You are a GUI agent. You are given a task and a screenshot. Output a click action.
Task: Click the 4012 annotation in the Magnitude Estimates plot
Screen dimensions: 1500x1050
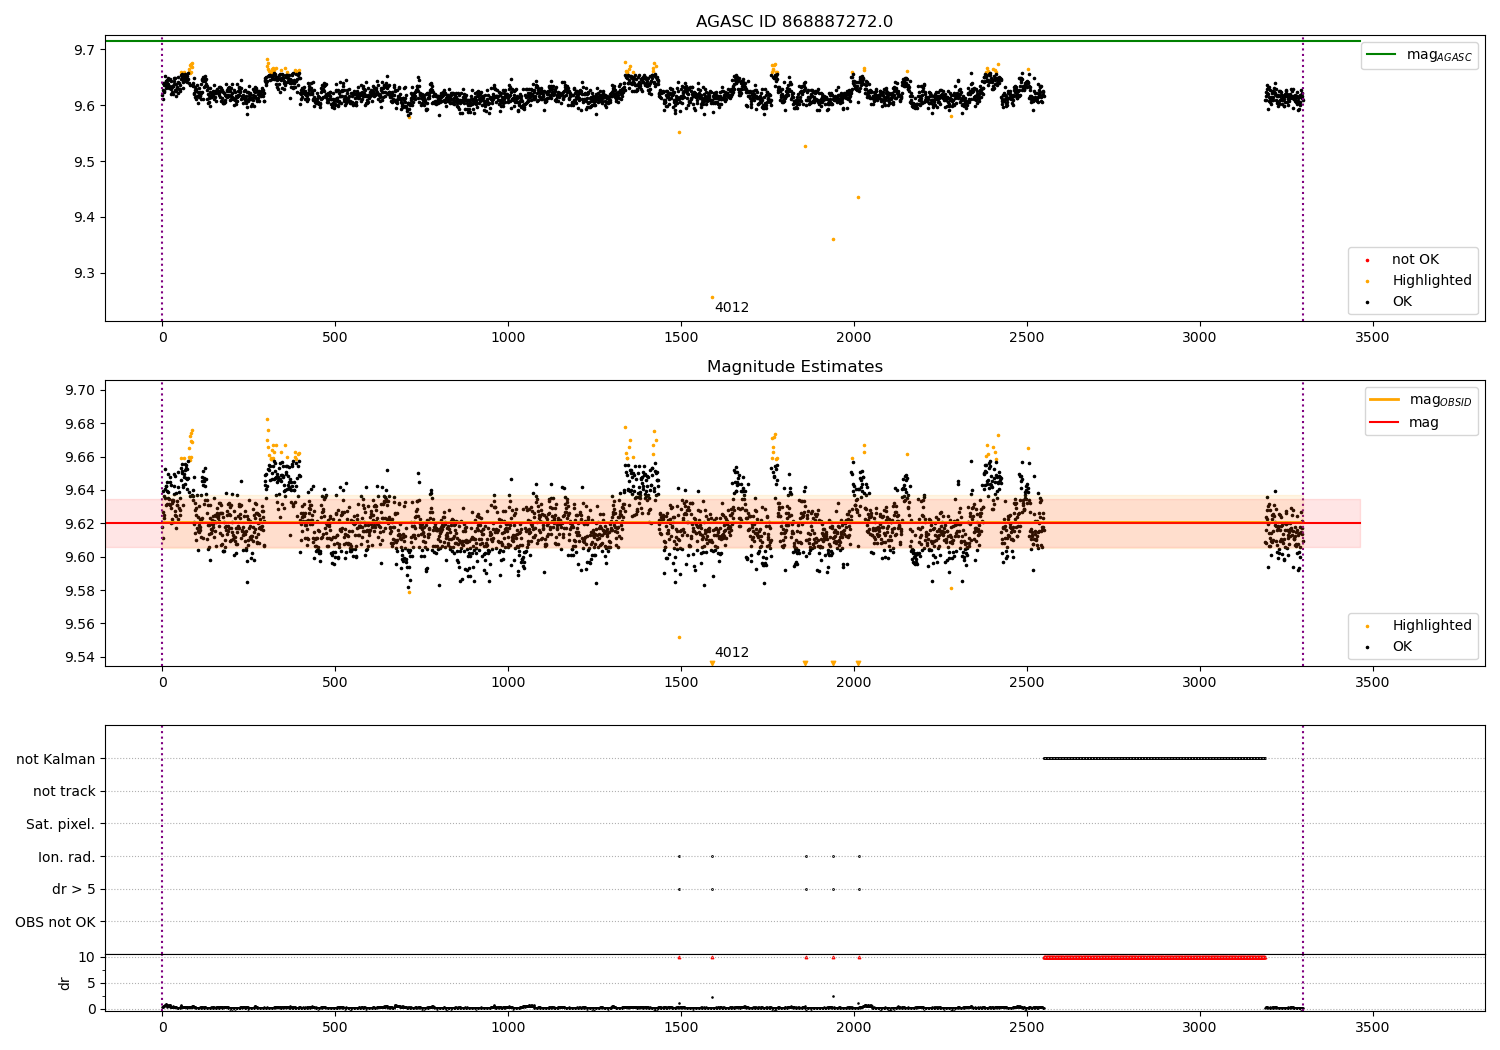click(x=732, y=653)
